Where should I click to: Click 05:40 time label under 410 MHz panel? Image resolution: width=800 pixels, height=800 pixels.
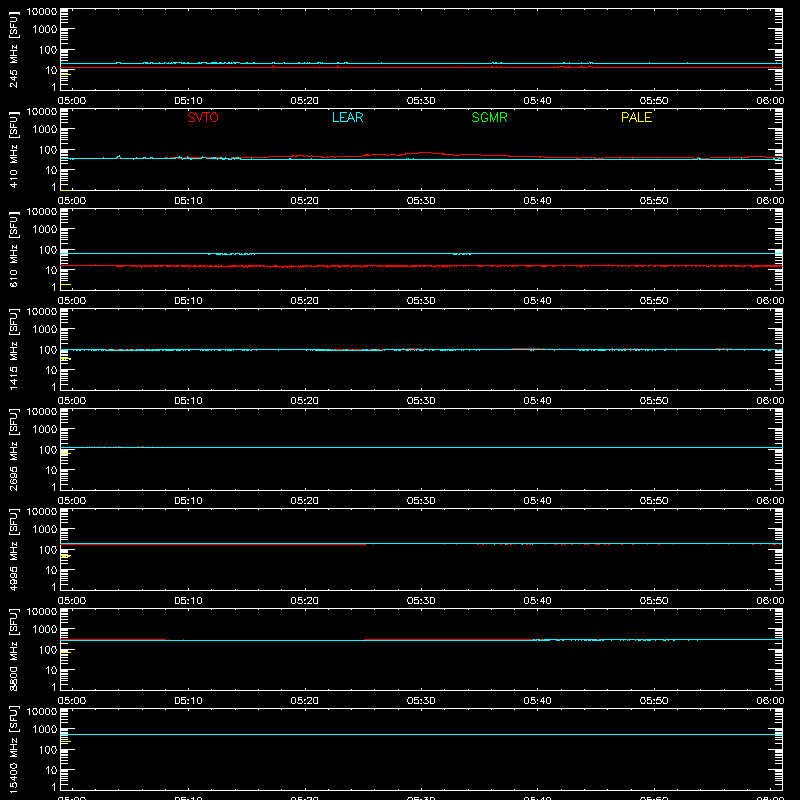(537, 201)
